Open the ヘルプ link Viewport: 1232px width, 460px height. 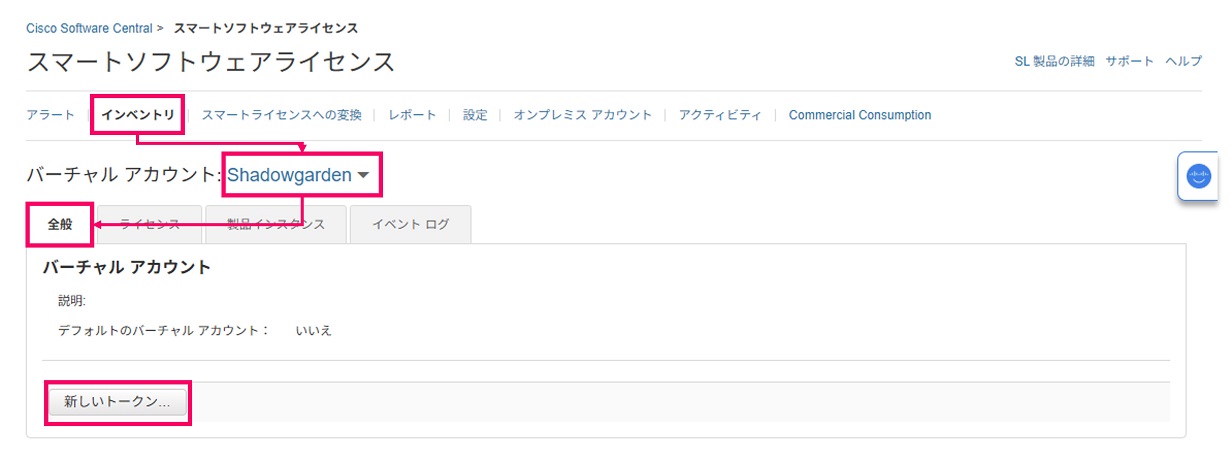tap(1183, 61)
